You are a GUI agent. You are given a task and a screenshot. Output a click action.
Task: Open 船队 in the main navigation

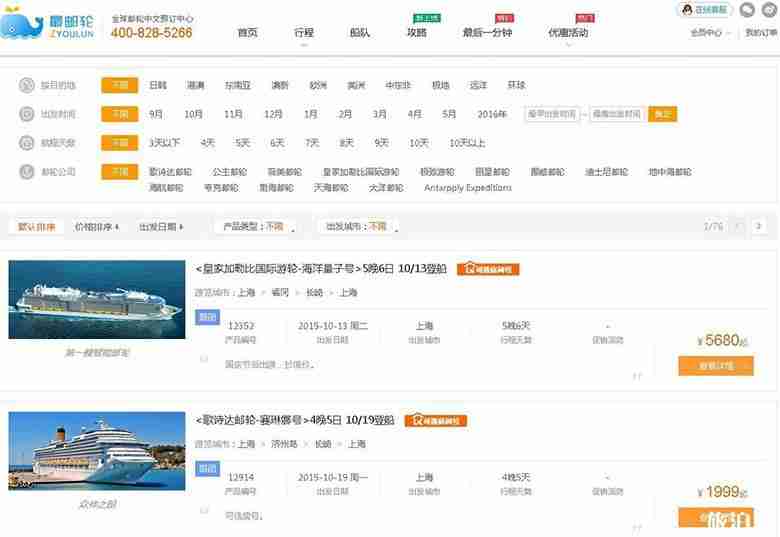tap(359, 33)
